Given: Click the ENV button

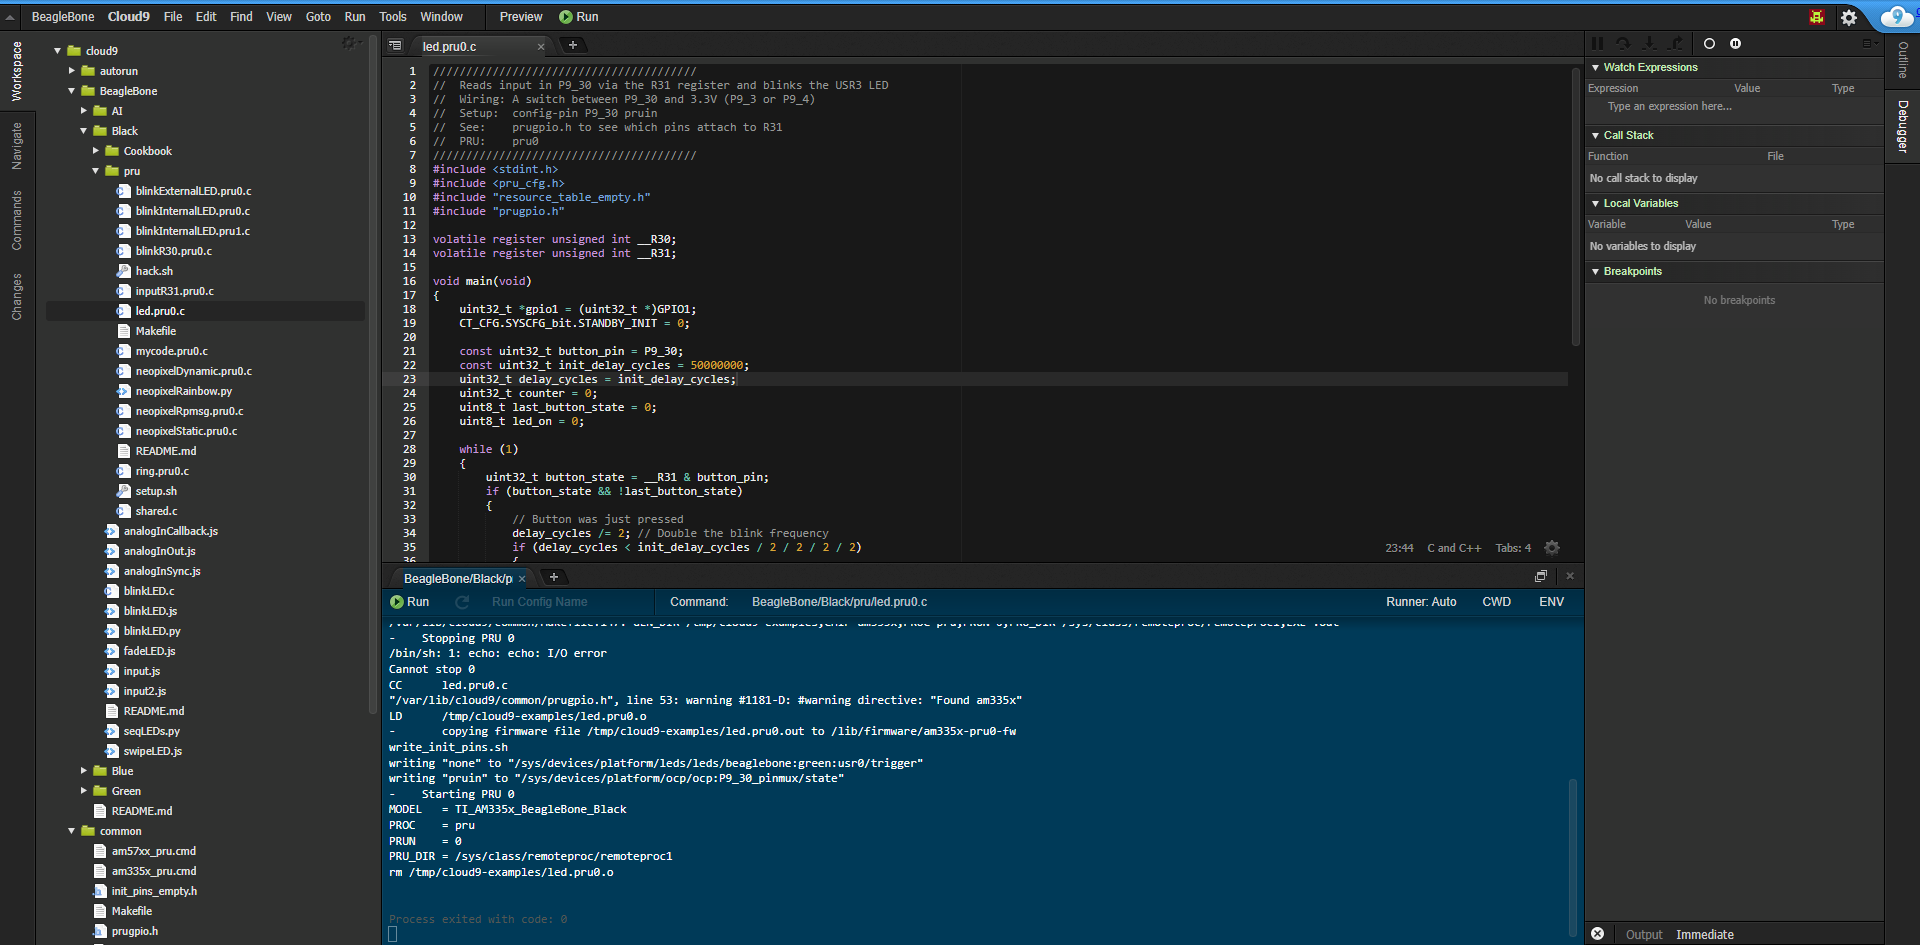Looking at the screenshot, I should click(x=1551, y=602).
